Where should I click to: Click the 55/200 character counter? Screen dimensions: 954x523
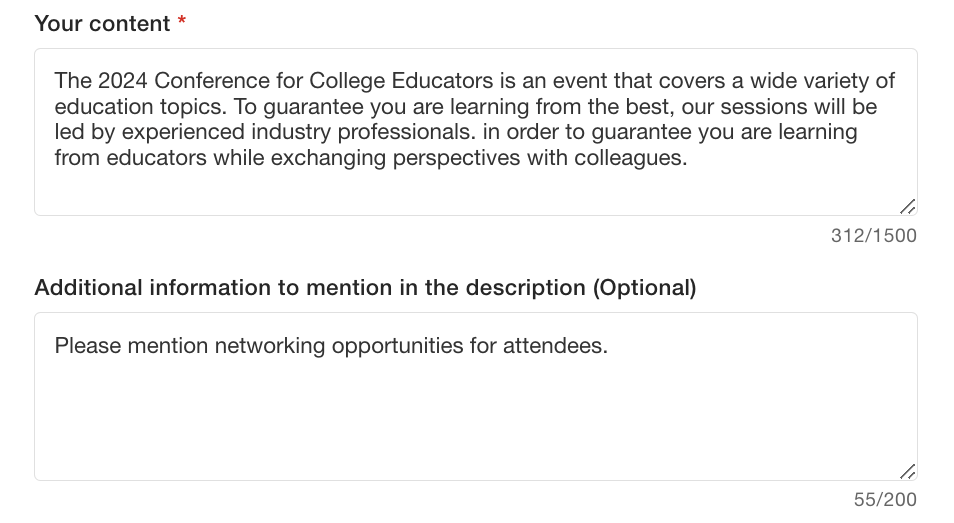pyautogui.click(x=884, y=500)
